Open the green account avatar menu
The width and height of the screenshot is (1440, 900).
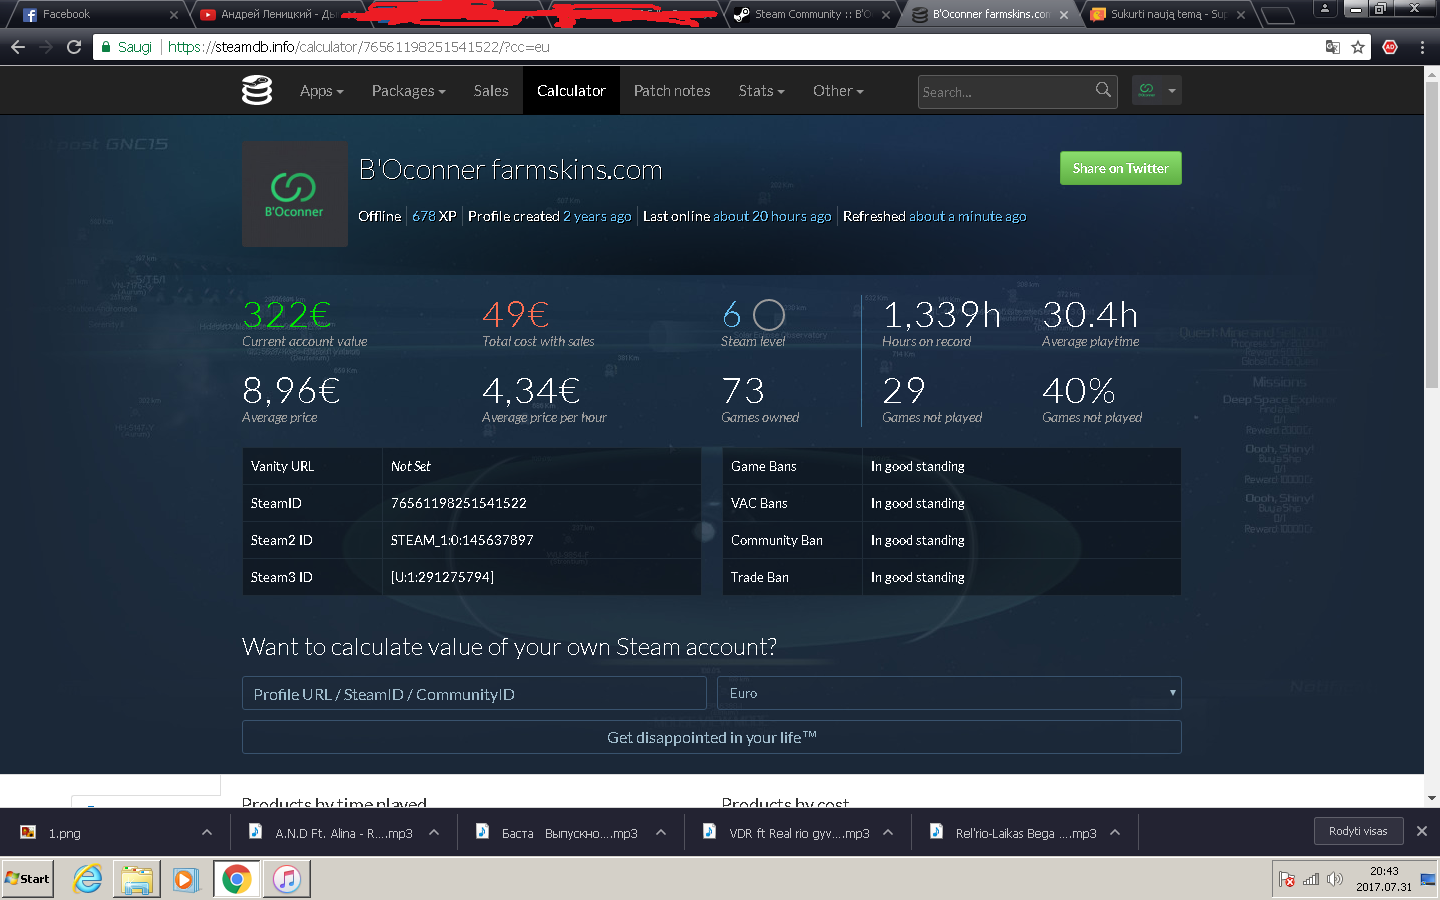coord(1157,90)
